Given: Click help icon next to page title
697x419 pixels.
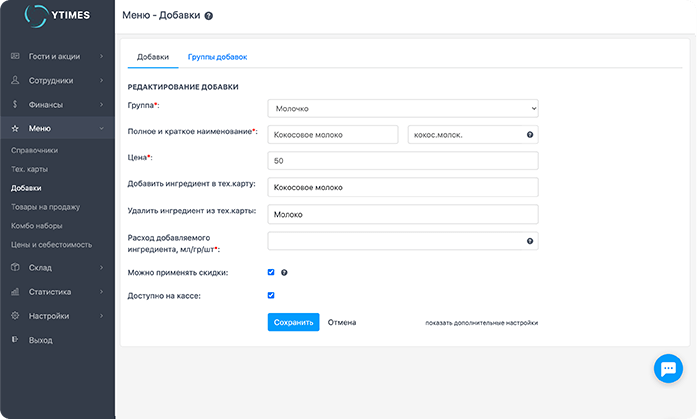Looking at the screenshot, I should click(x=208, y=17).
